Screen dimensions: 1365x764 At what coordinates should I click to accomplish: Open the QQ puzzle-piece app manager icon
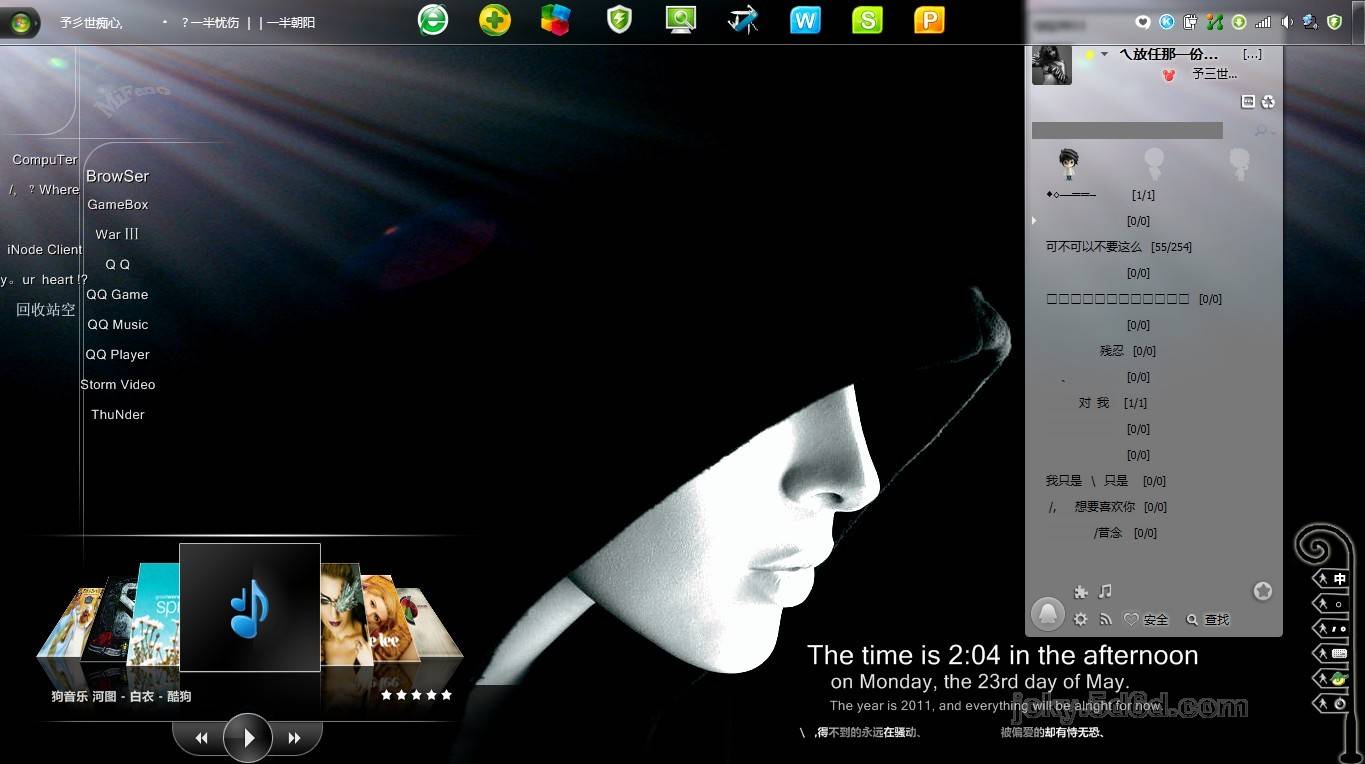pos(1081,592)
